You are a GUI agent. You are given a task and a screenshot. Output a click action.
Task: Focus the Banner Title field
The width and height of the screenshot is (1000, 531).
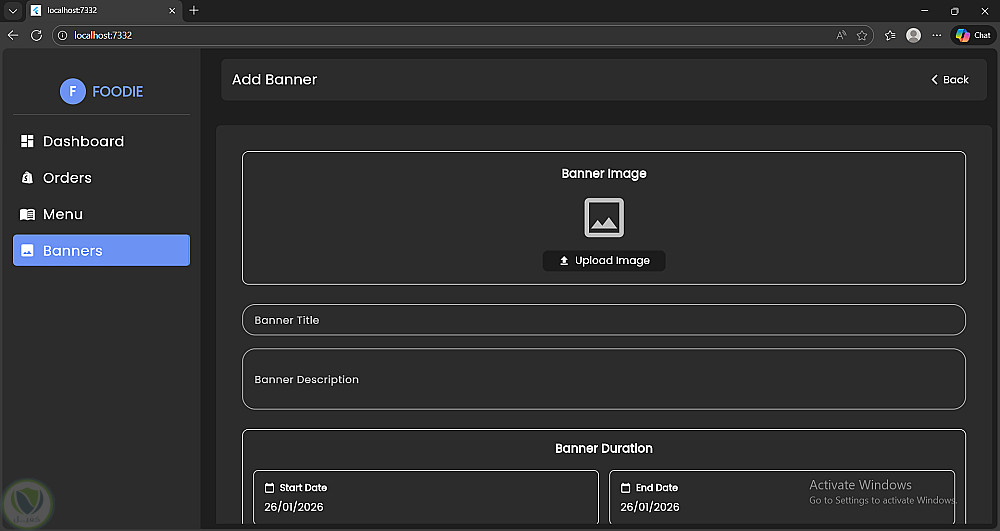(x=604, y=320)
